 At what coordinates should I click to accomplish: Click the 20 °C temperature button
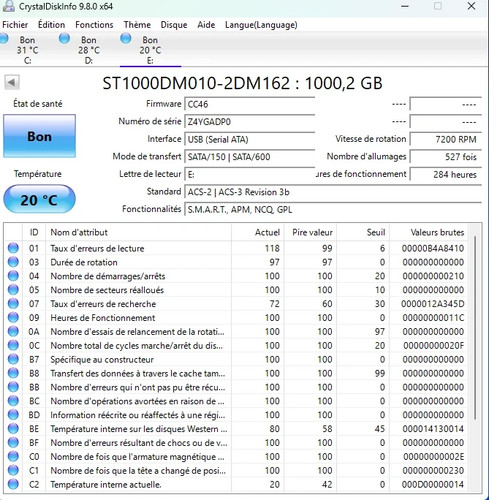(x=39, y=199)
